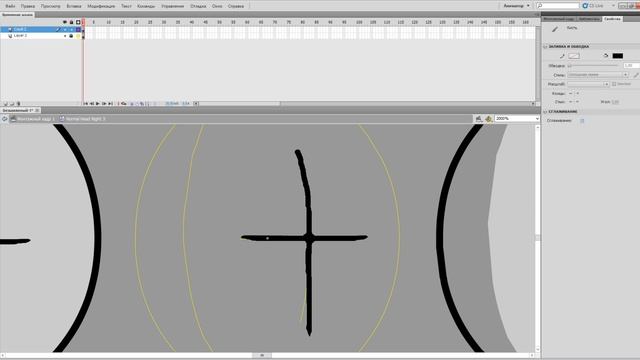Go to first frame playback button

click(x=86, y=104)
